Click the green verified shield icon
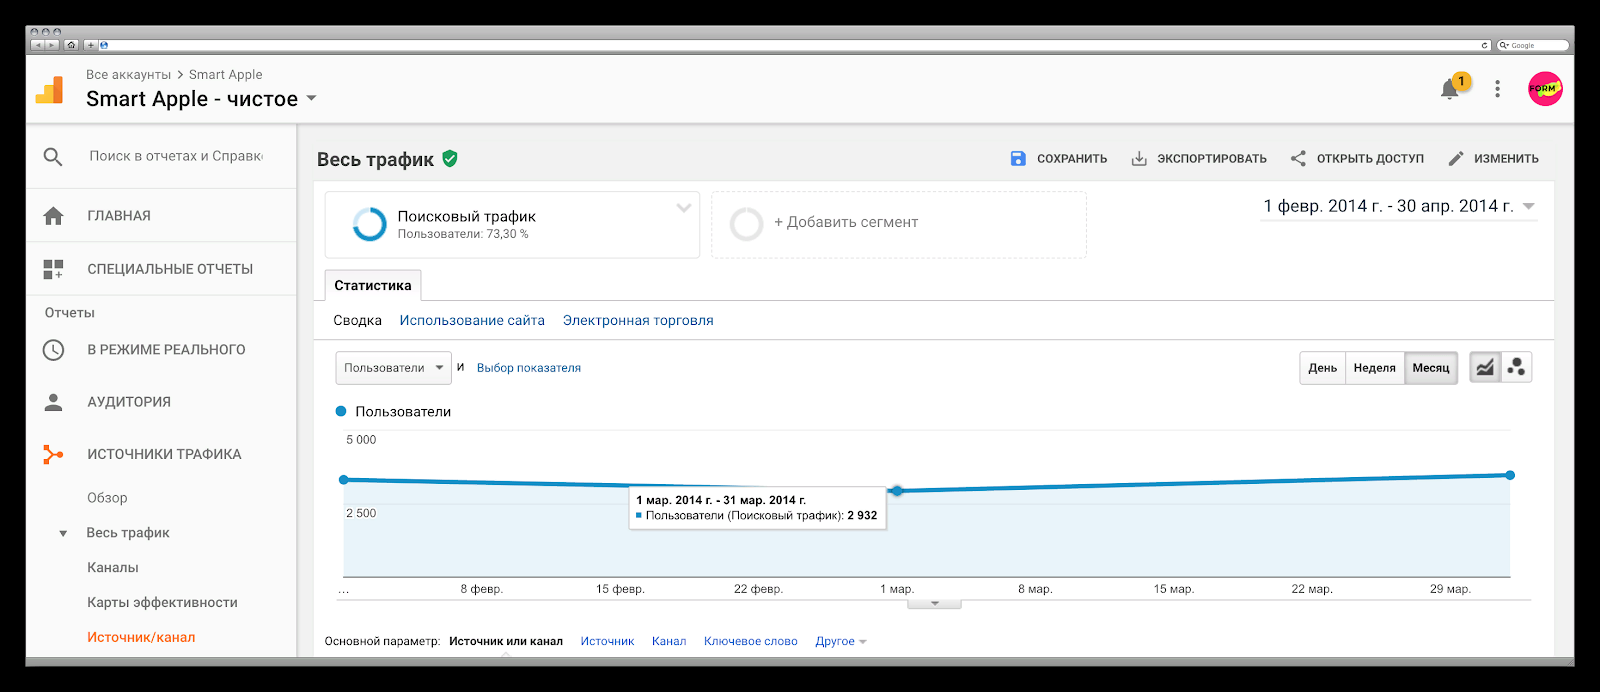Screen dimensions: 1600x692 [450, 158]
